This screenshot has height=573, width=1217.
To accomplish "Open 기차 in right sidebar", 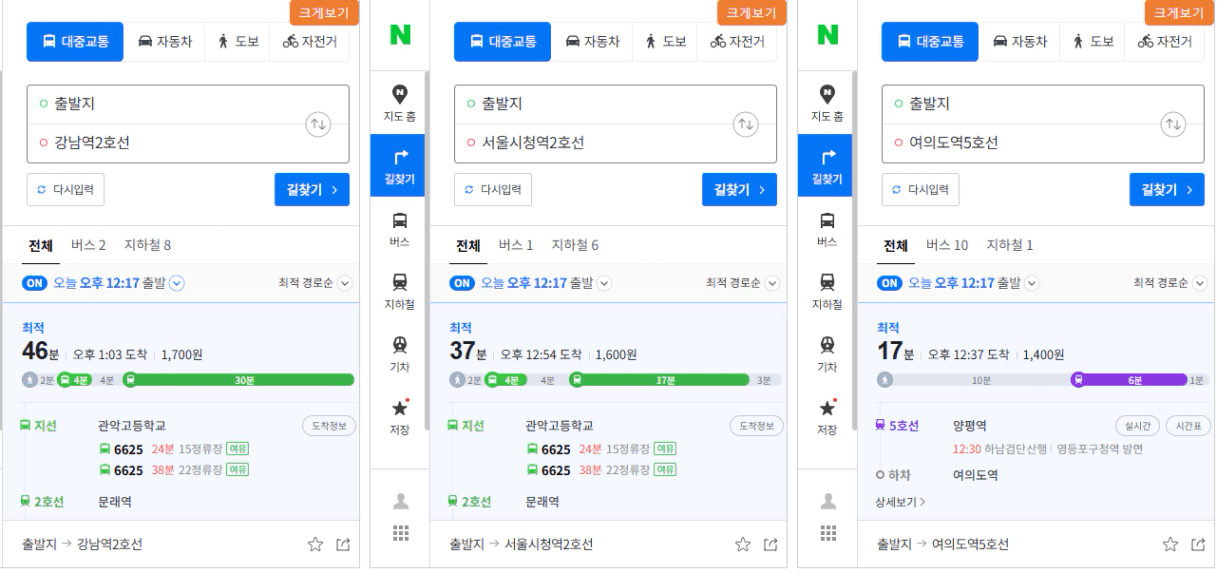I will (x=827, y=352).
